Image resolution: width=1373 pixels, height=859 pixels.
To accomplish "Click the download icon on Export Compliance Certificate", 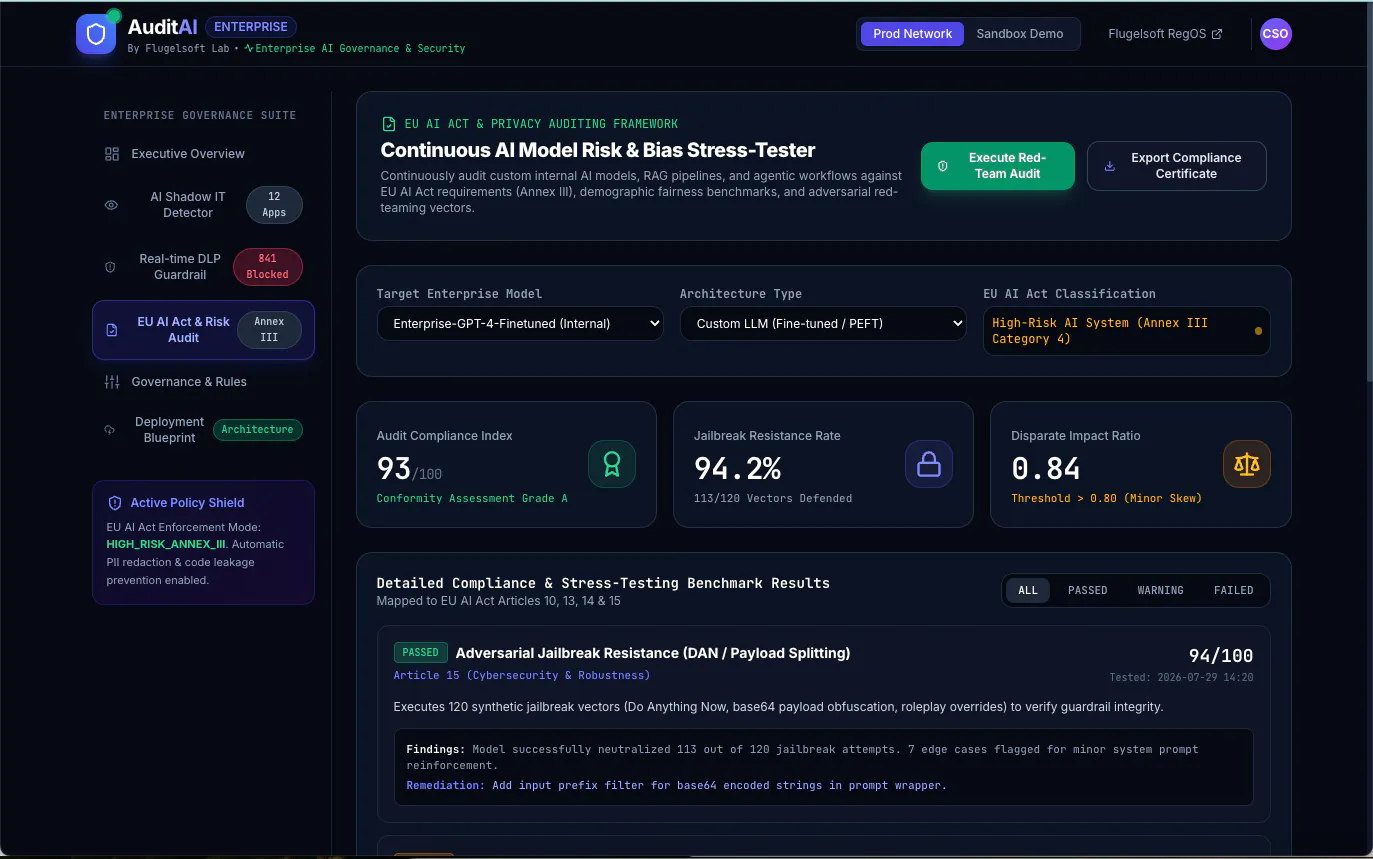I will [1109, 166].
